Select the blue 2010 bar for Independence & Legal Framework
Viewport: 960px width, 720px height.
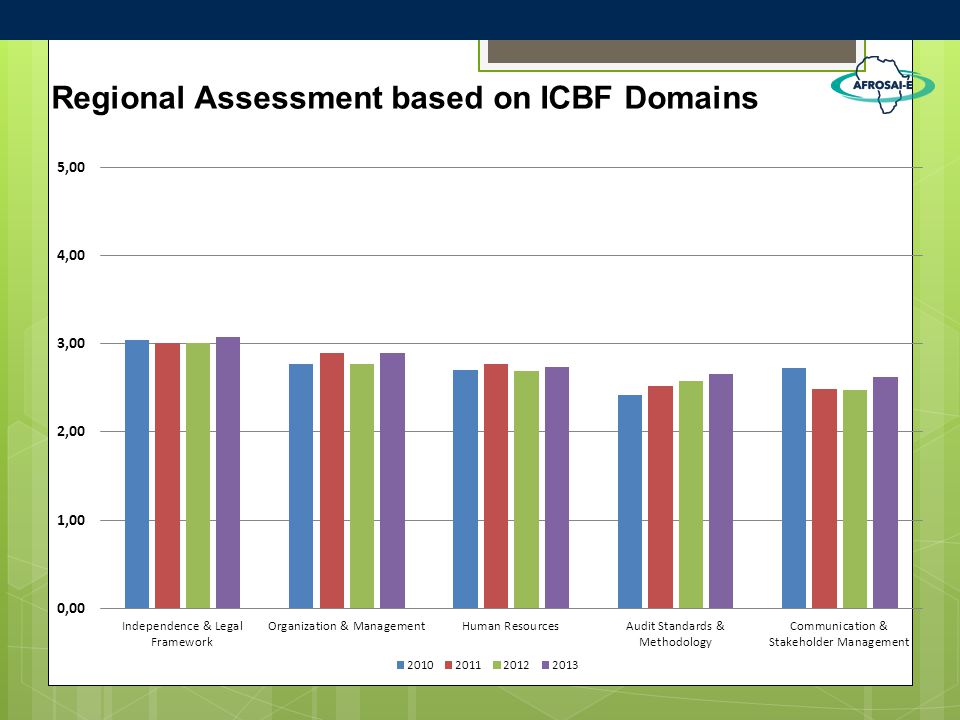tap(137, 474)
